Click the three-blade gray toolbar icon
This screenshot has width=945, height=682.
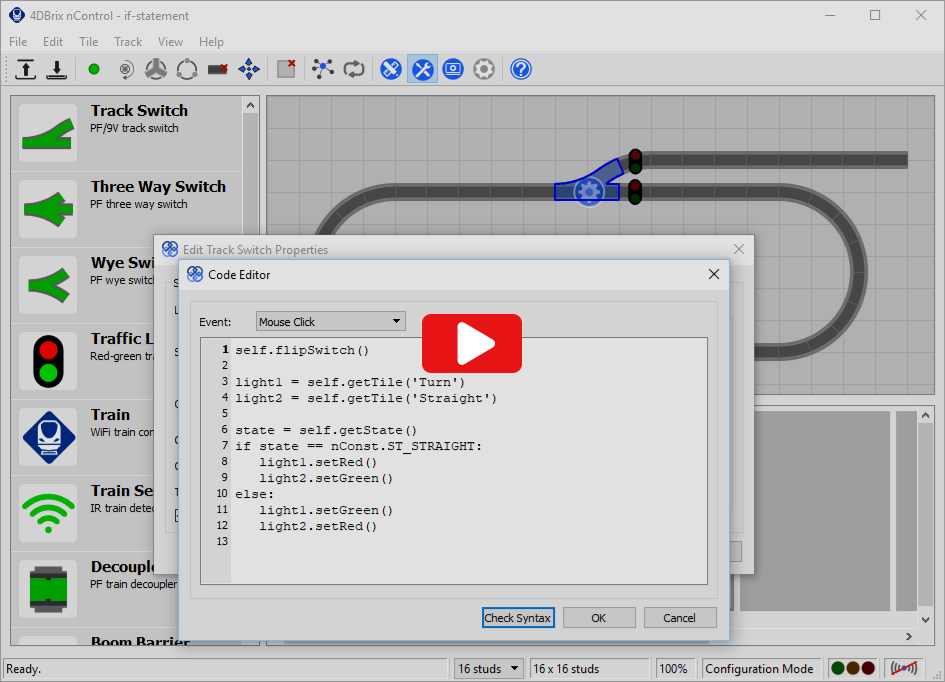[156, 69]
